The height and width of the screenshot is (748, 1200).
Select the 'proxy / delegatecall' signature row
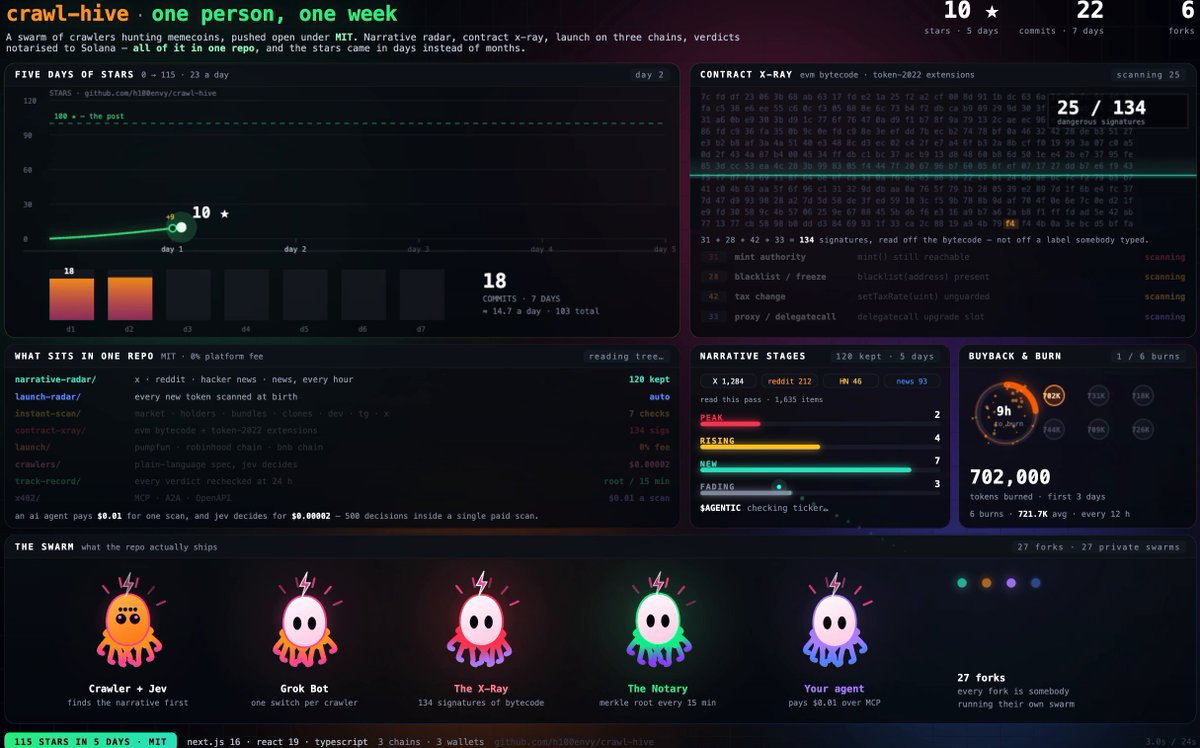pos(943,317)
